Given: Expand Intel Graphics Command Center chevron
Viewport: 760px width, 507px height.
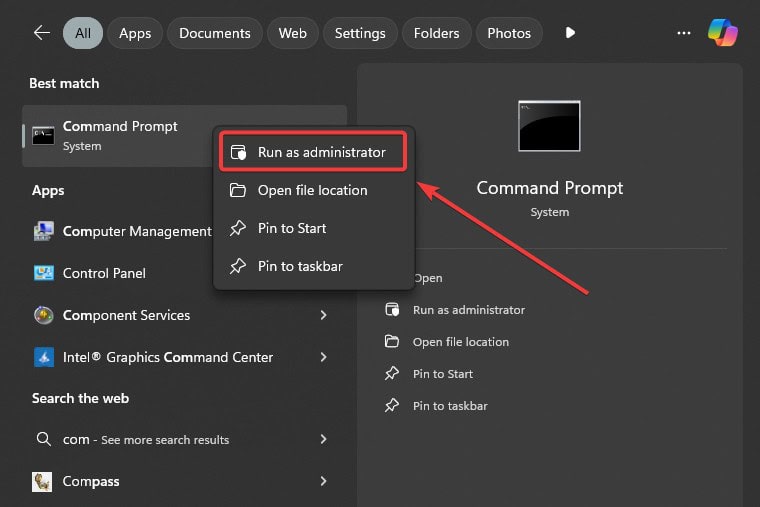Looking at the screenshot, I should (324, 357).
